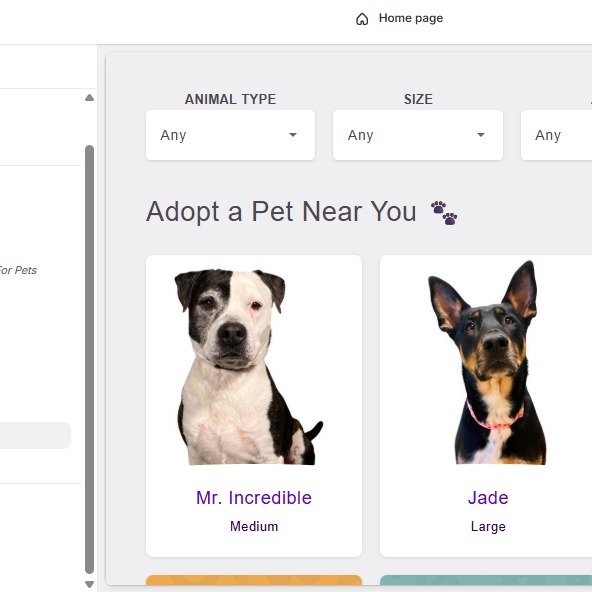Click the Animal Type dropdown arrow
This screenshot has width=592, height=592.
tap(293, 135)
